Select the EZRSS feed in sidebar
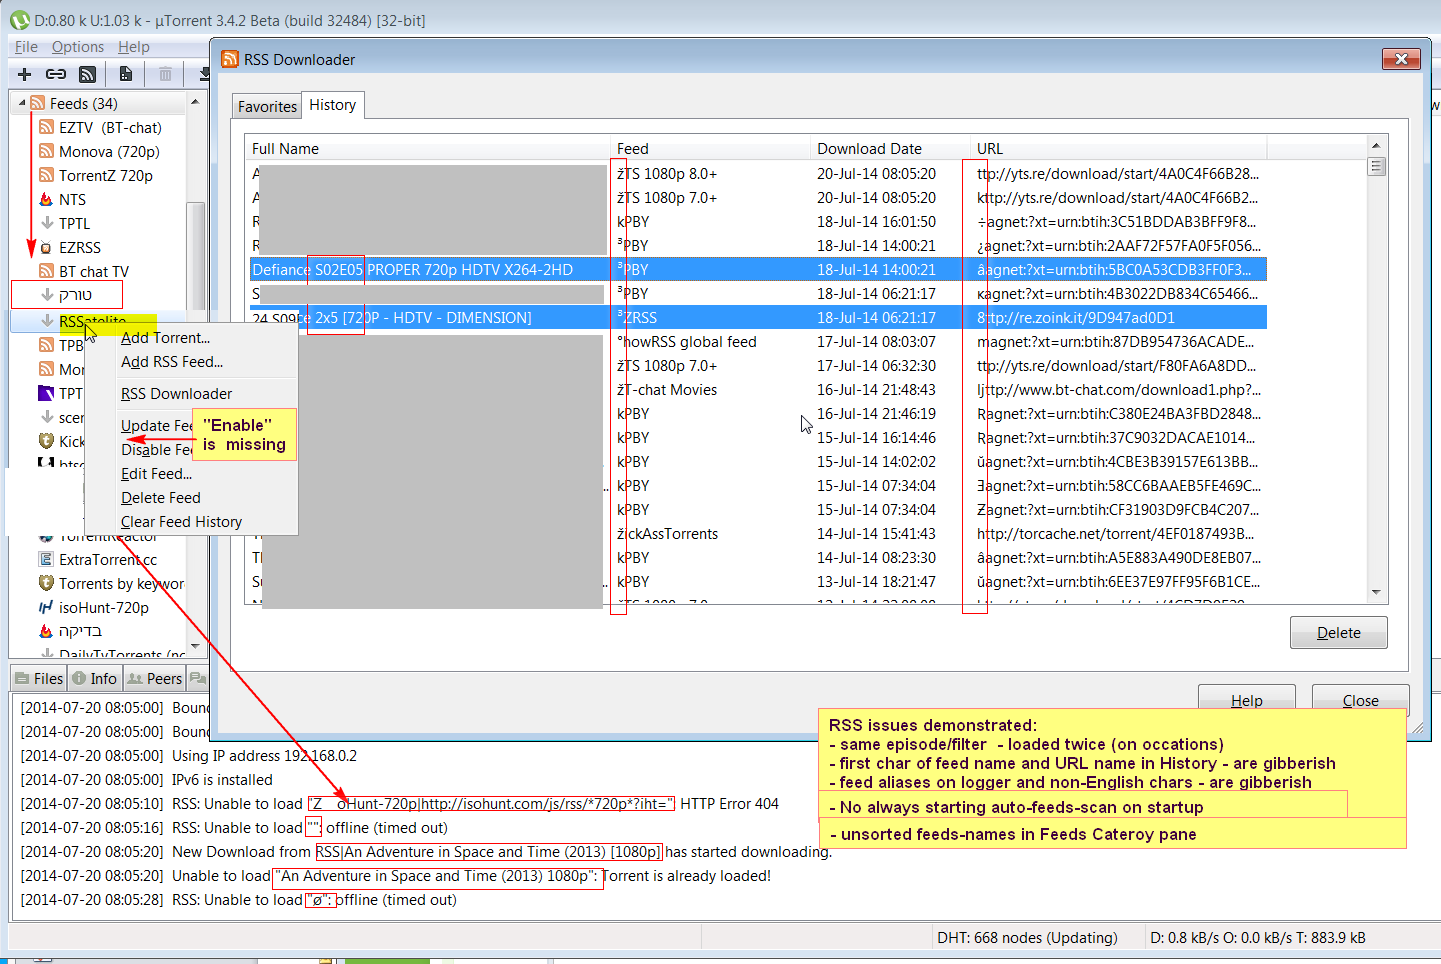The image size is (1441, 964). [x=79, y=248]
